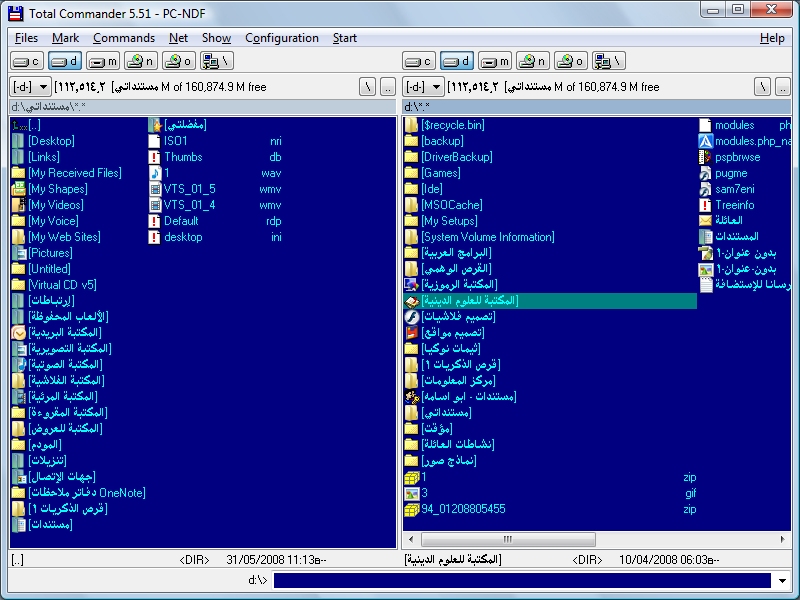Viewport: 800px width, 600px height.
Task: Open command line history dropdown arrow
Action: (782, 581)
